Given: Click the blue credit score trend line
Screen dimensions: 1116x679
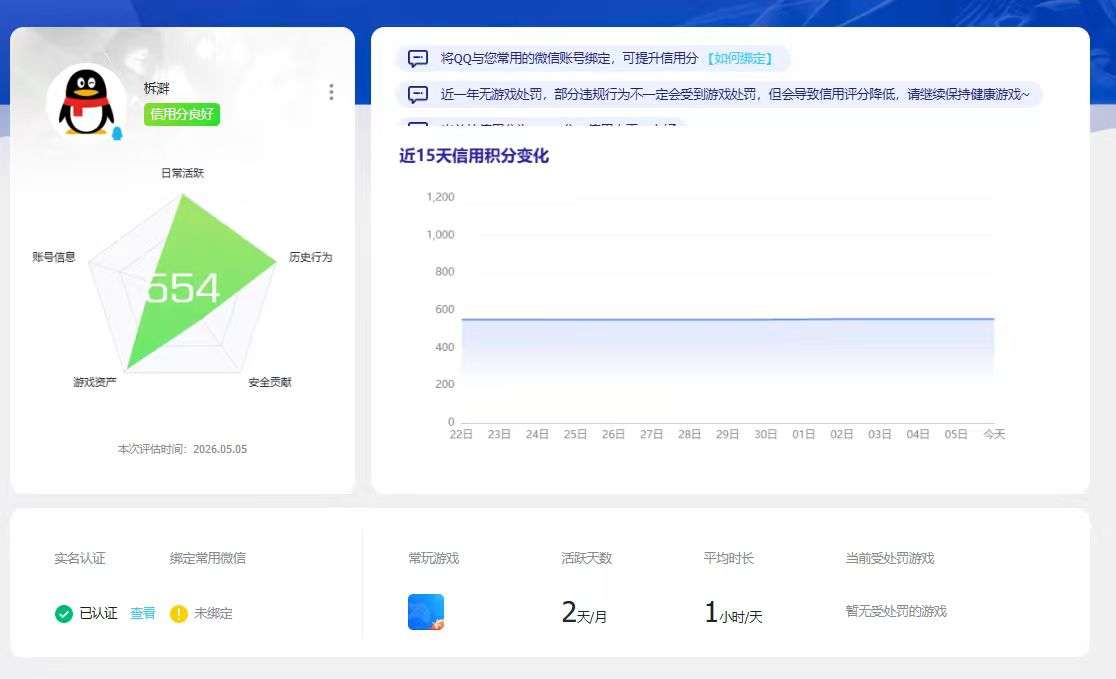Looking at the screenshot, I should pos(727,320).
